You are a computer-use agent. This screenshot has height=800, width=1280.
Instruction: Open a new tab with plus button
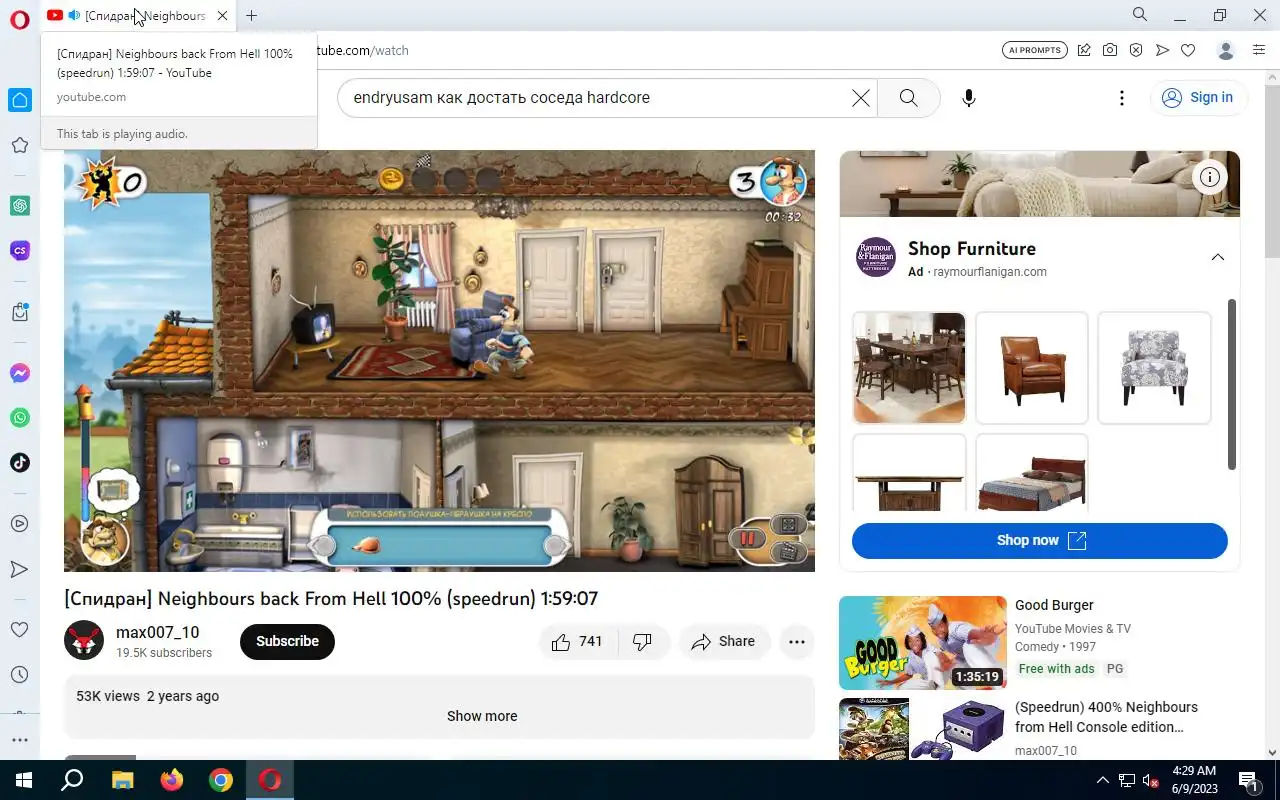tap(251, 15)
